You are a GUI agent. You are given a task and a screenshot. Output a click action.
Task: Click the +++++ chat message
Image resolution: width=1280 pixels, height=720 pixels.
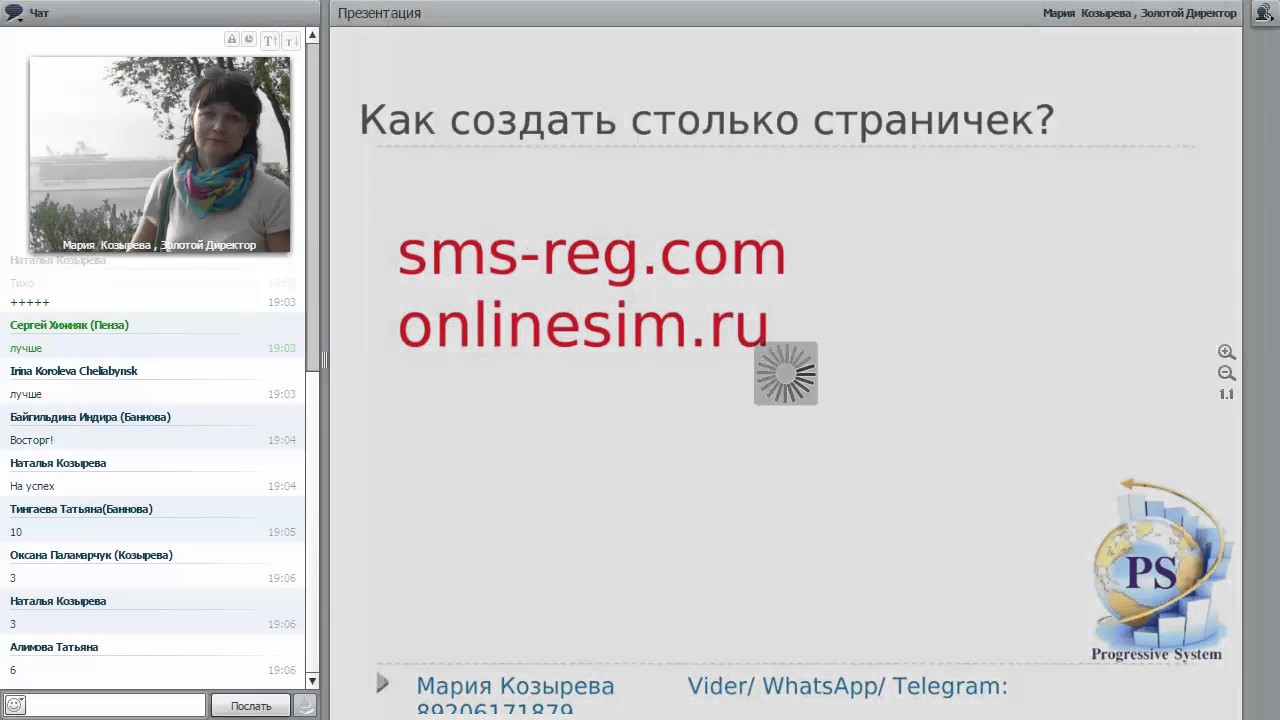[29, 302]
